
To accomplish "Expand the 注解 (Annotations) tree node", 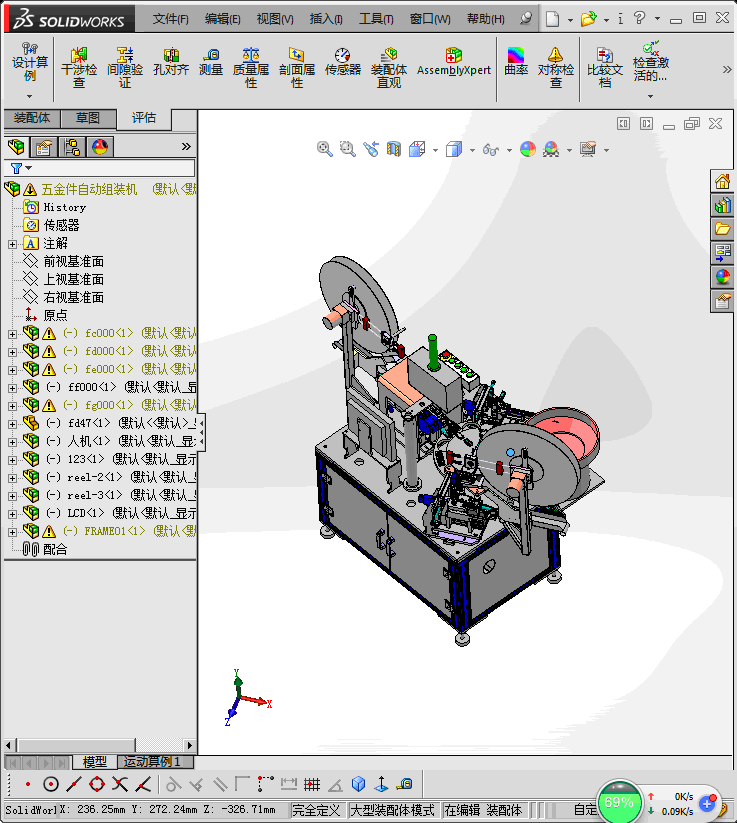I will click(12, 244).
